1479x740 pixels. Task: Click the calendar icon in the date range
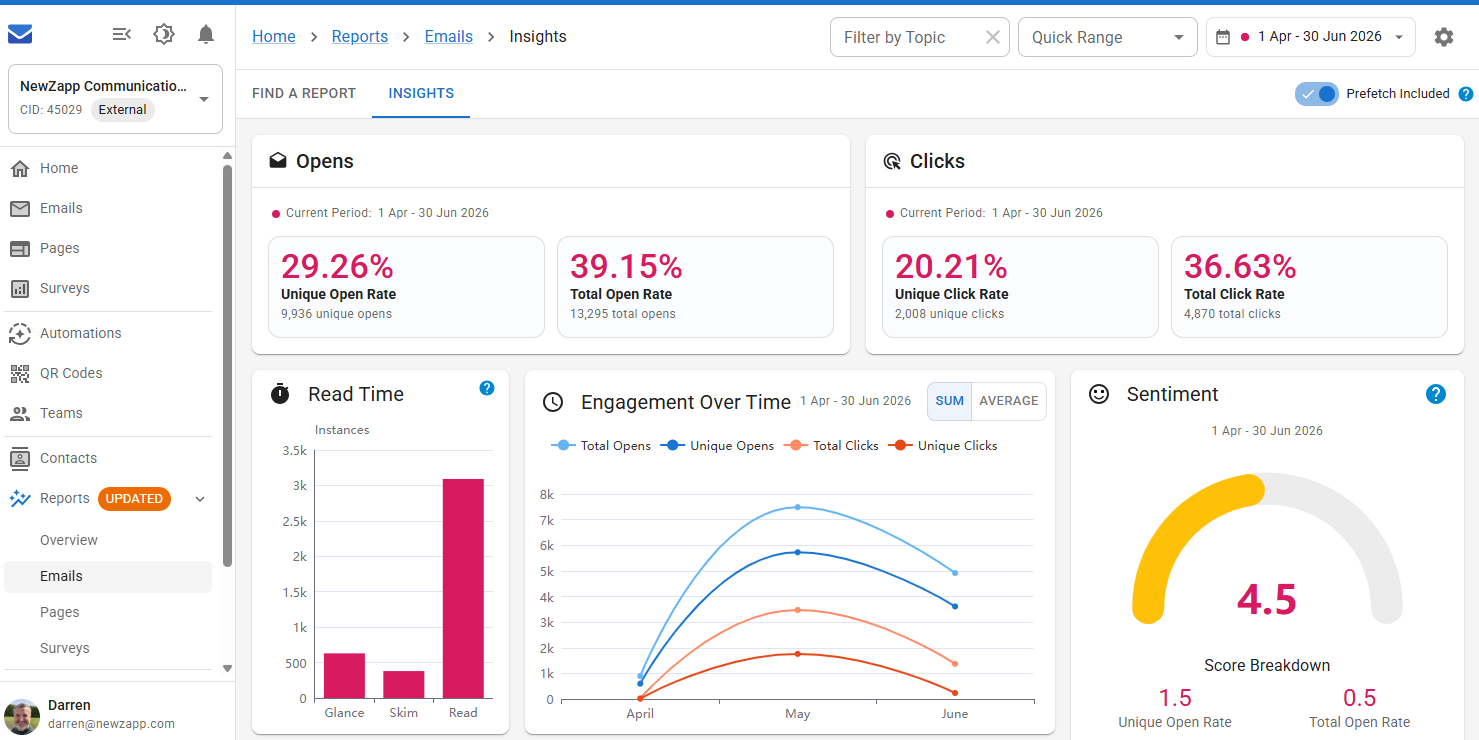click(x=1223, y=37)
